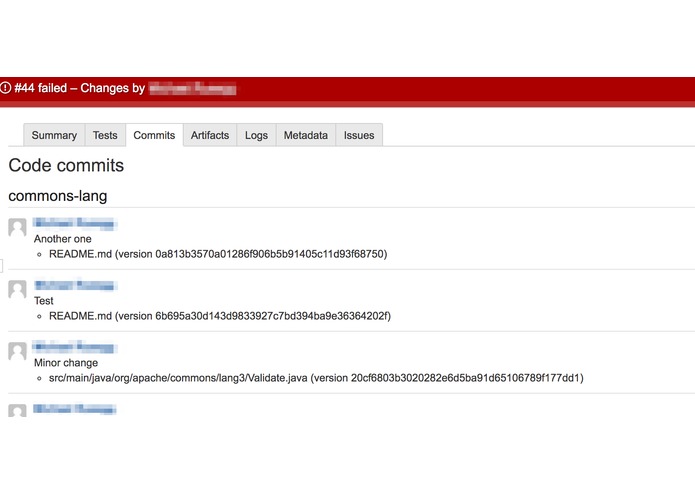The image size is (695, 494).
Task: Click avatar beside 'Another one' commit
Action: pyautogui.click(x=17, y=227)
